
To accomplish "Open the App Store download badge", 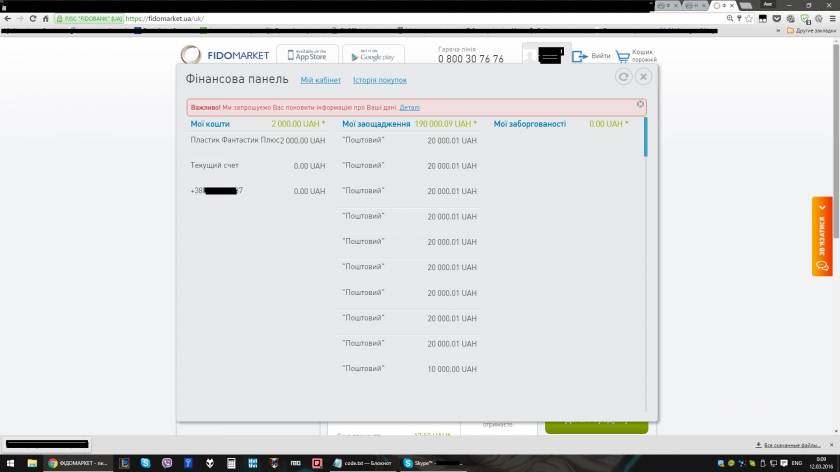I will tap(308, 55).
